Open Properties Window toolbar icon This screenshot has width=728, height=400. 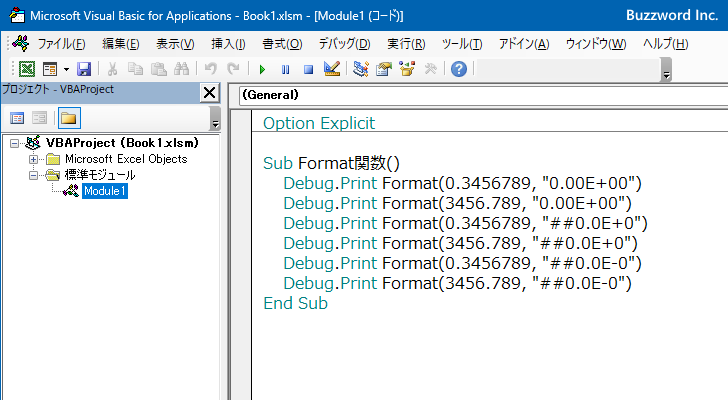pos(384,69)
